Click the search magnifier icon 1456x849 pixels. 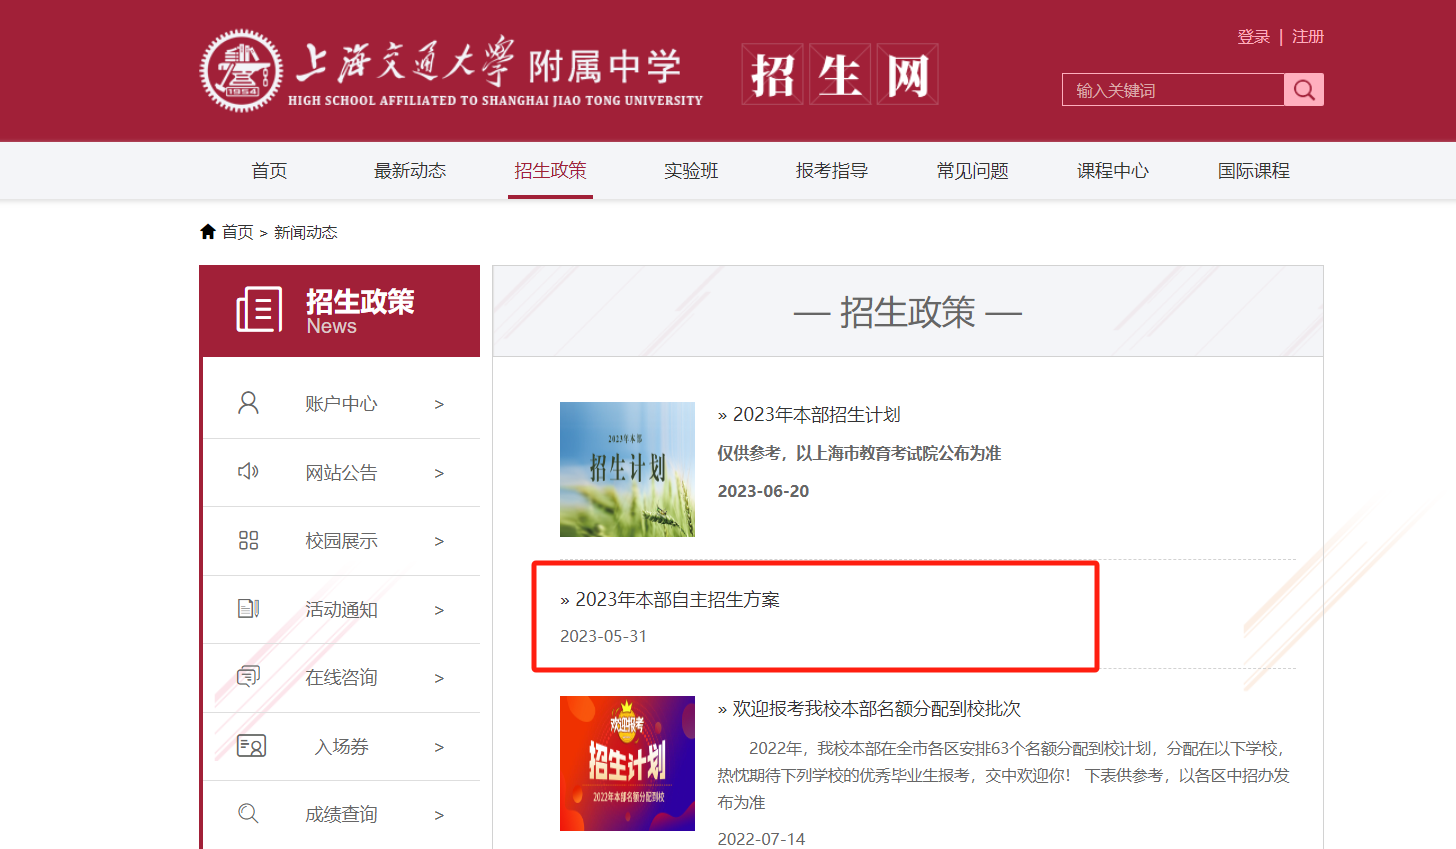point(1304,89)
